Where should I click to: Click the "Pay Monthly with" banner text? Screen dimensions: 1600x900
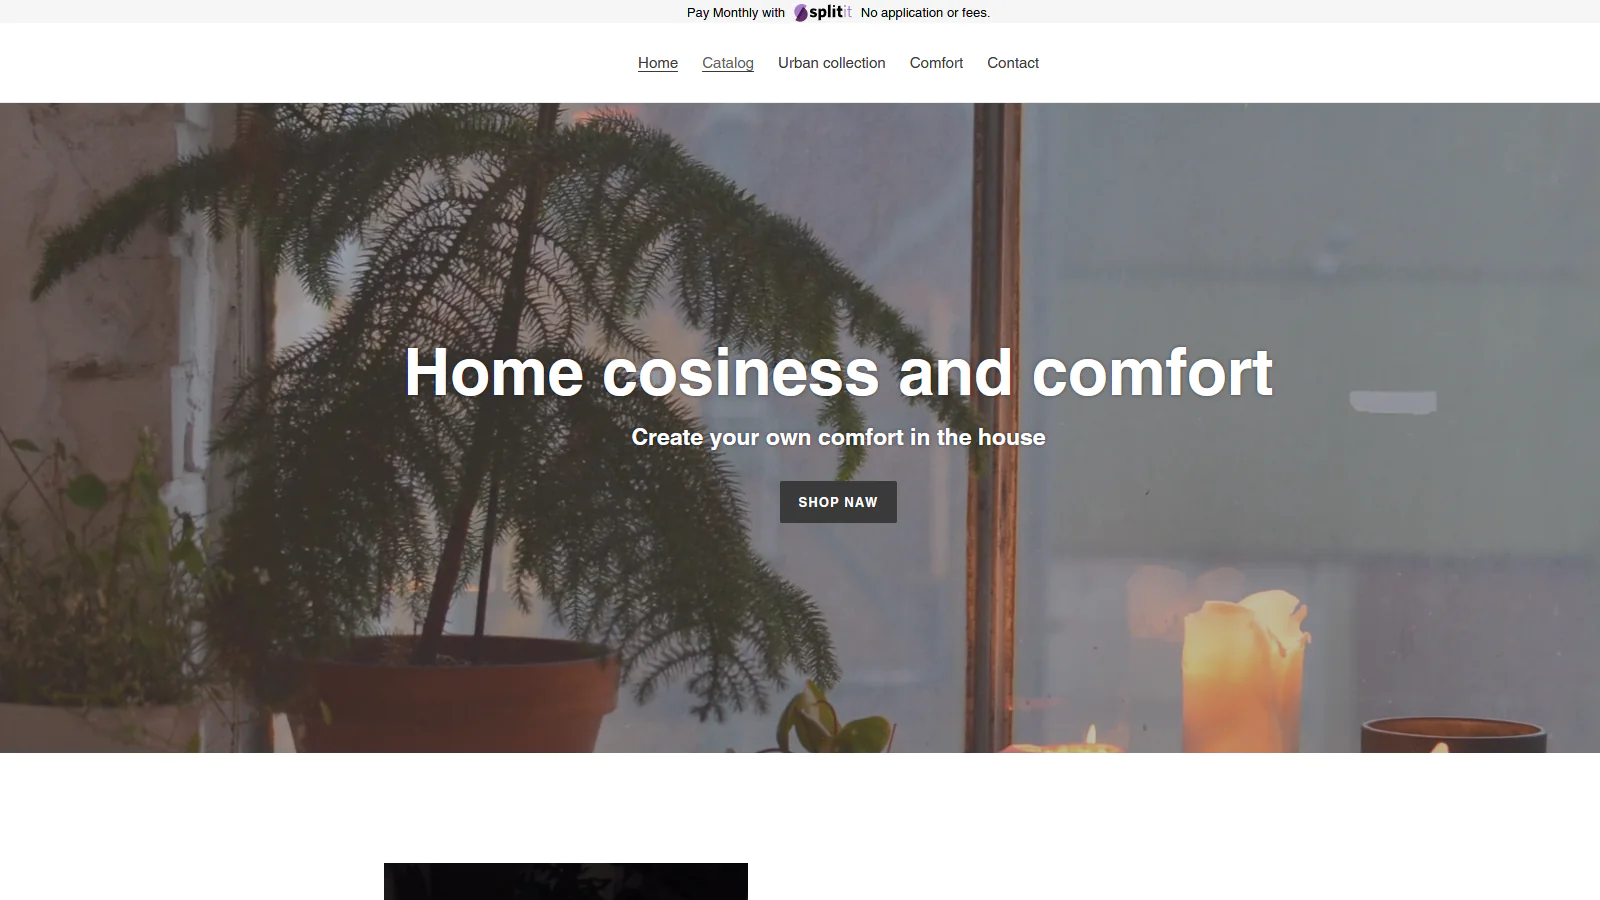pos(736,13)
